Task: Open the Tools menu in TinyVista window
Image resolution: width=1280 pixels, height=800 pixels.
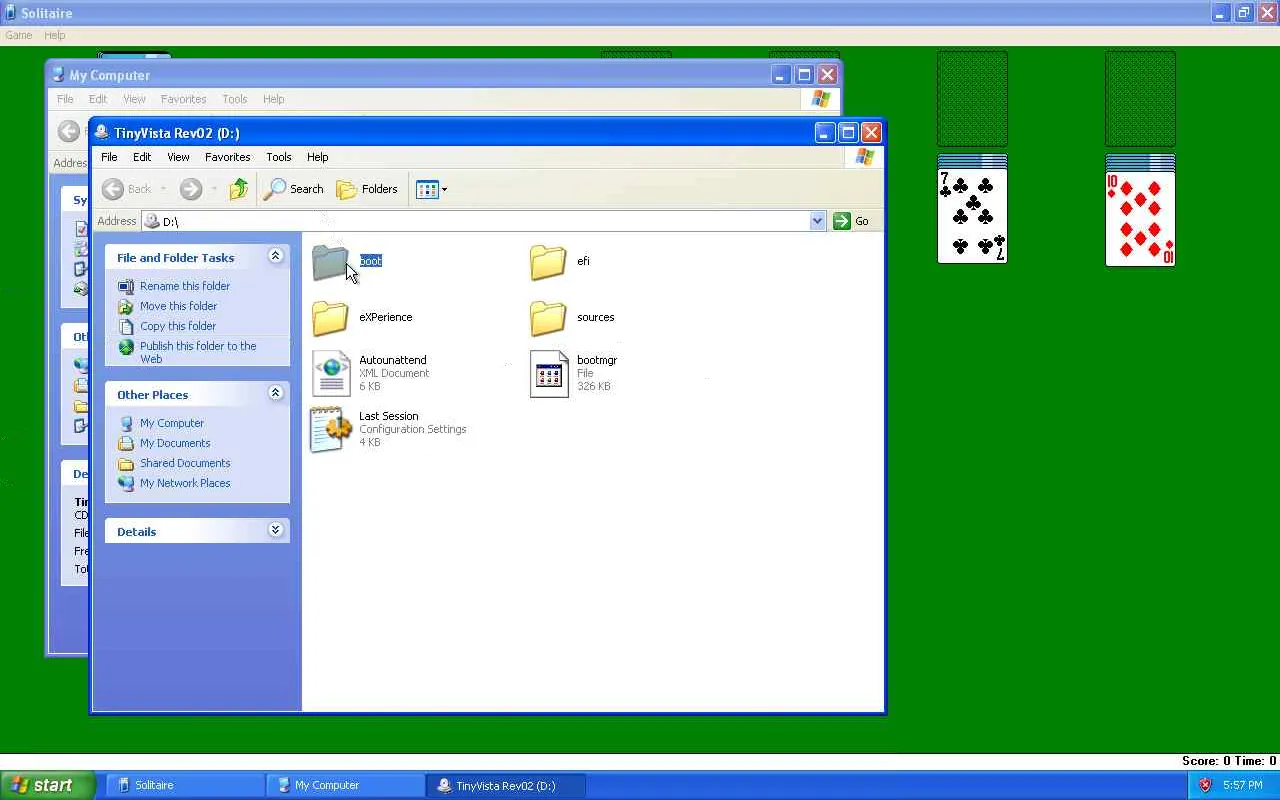Action: tap(279, 157)
